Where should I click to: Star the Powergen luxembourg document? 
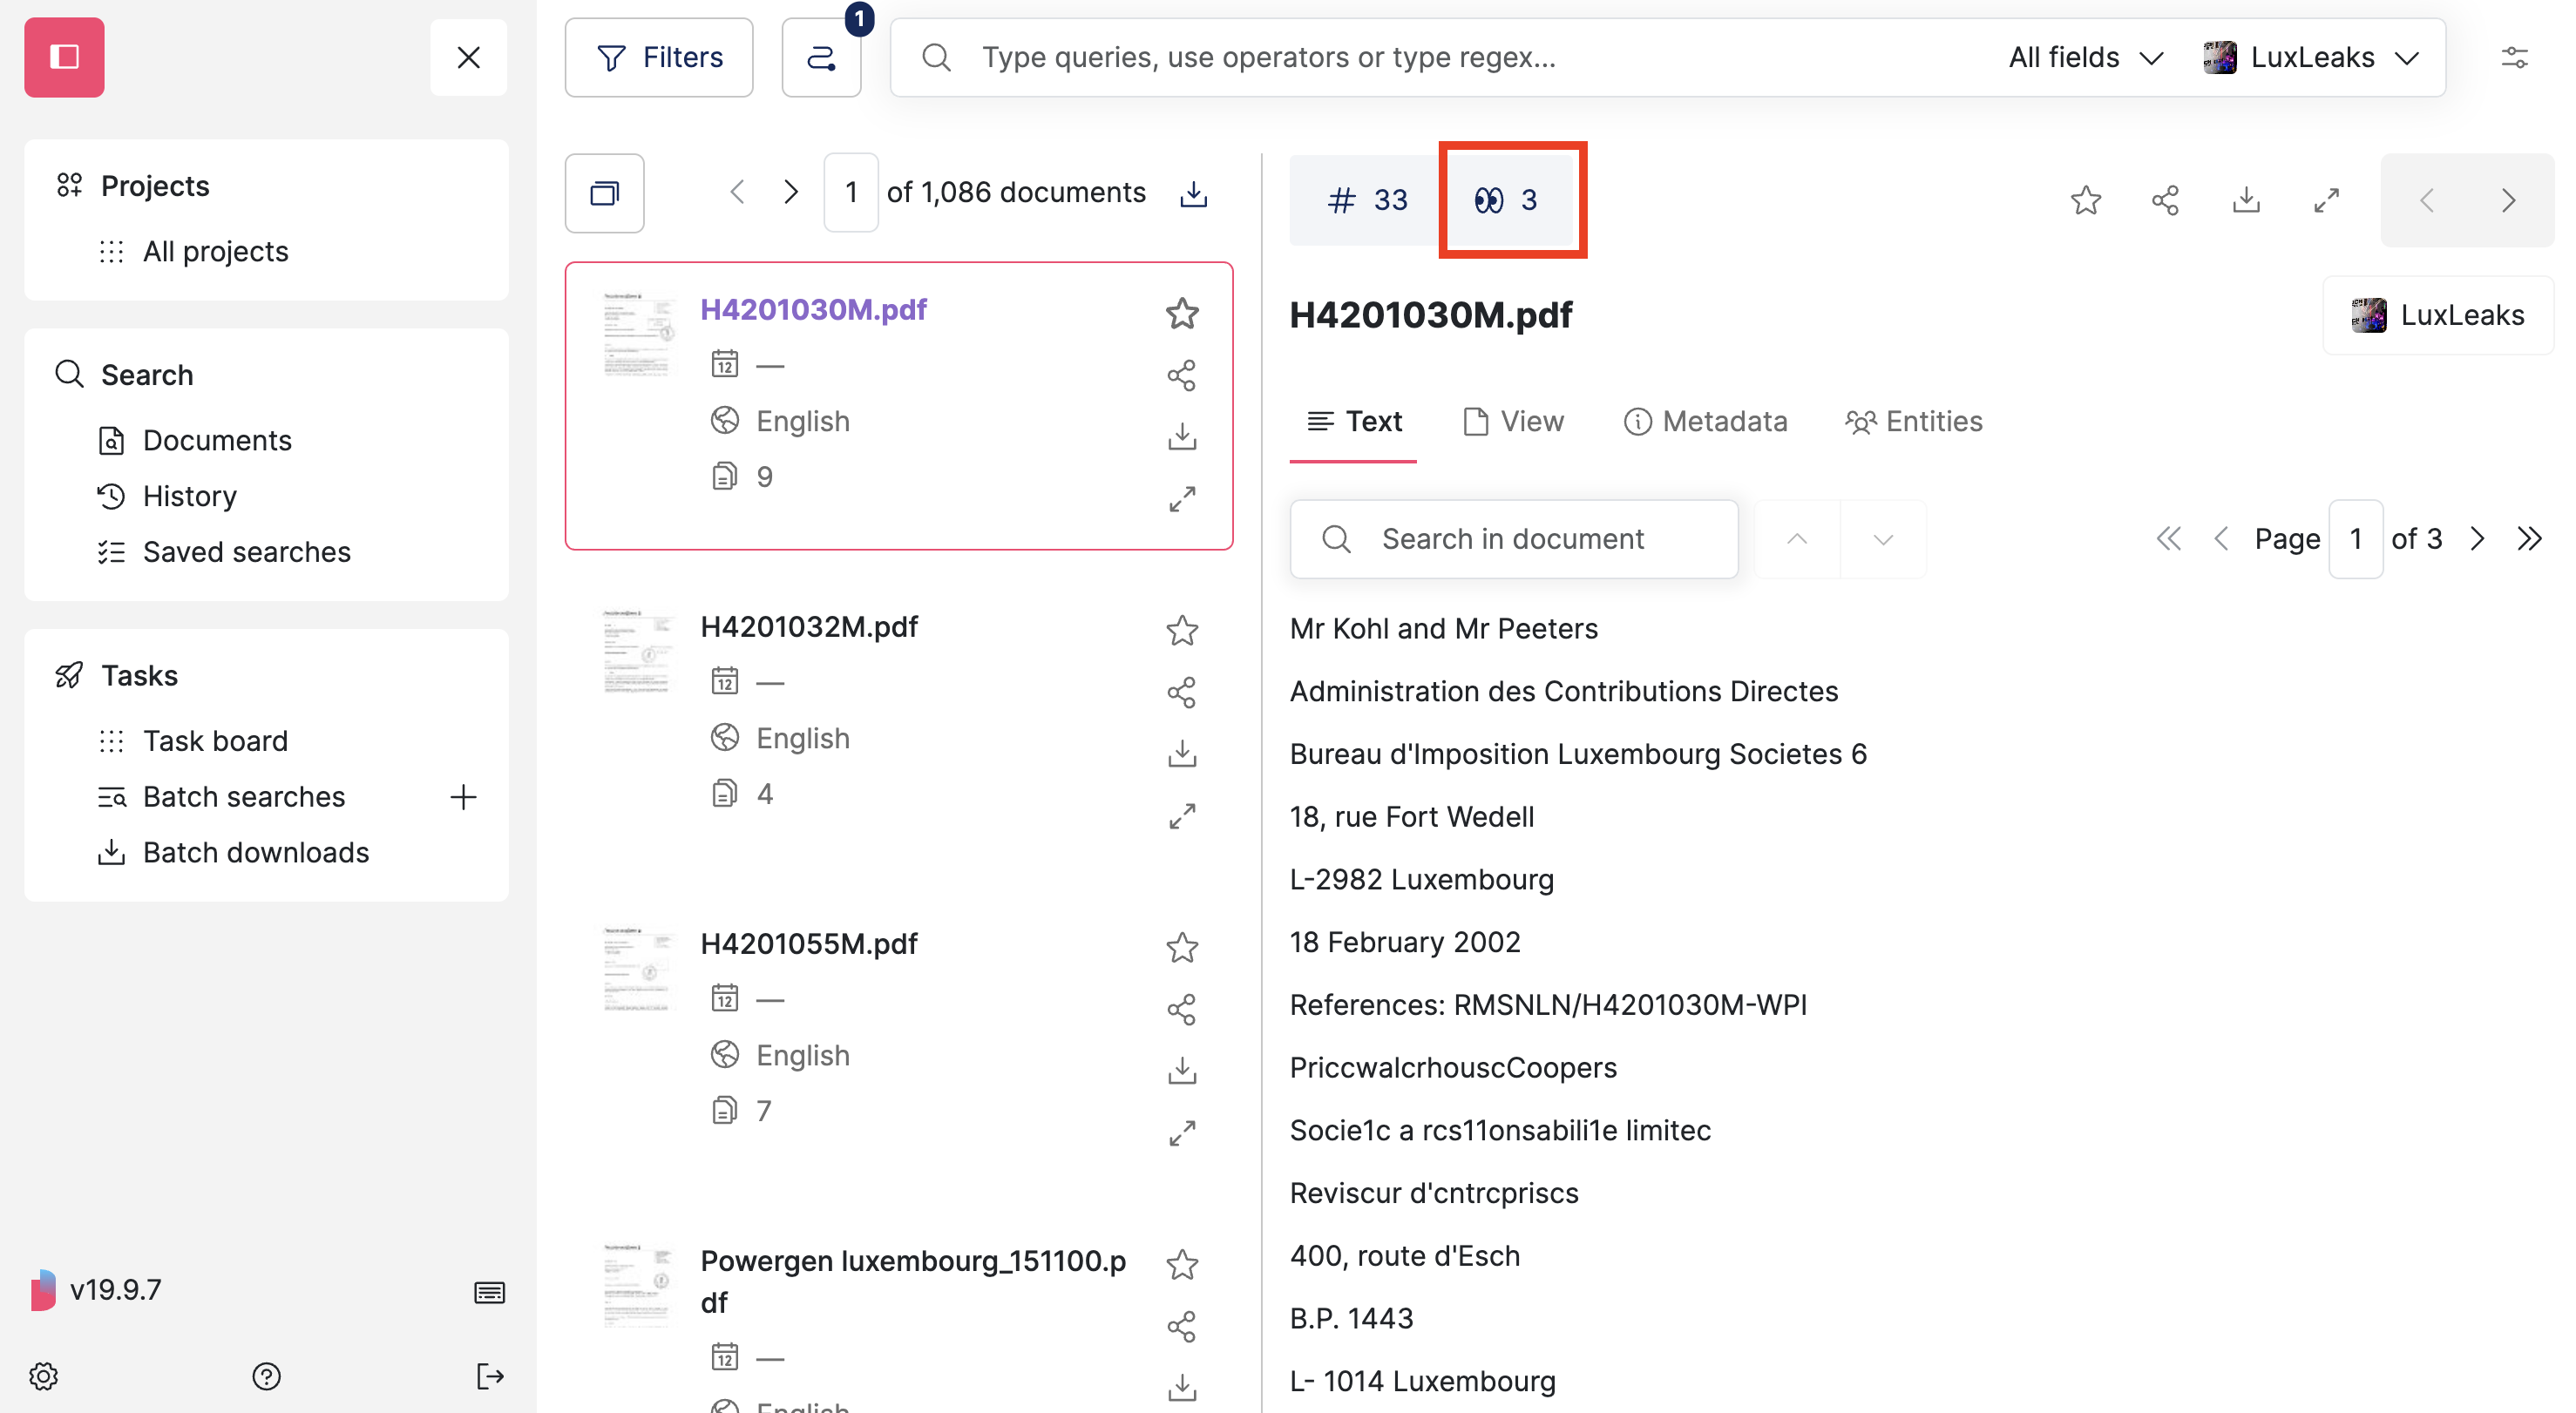tap(1182, 1264)
